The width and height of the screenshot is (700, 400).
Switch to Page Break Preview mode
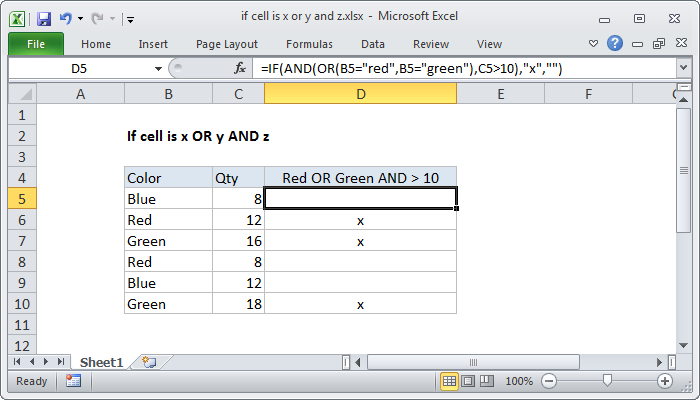pos(488,381)
